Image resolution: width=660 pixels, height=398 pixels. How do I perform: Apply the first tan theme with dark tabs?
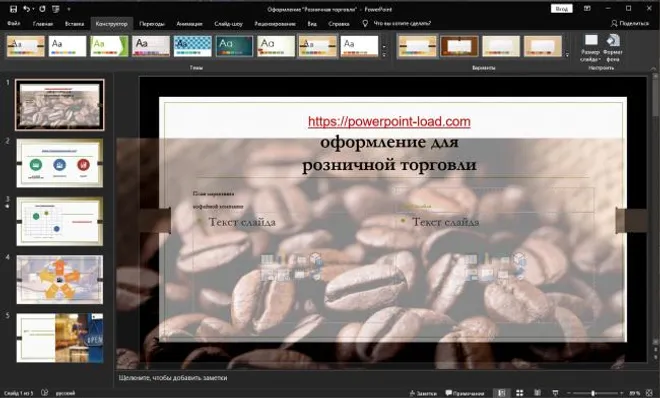(x=26, y=46)
